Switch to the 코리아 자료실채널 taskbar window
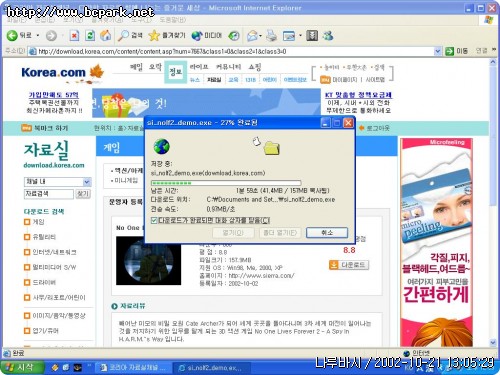The height and width of the screenshot is (375, 500). pos(134,368)
